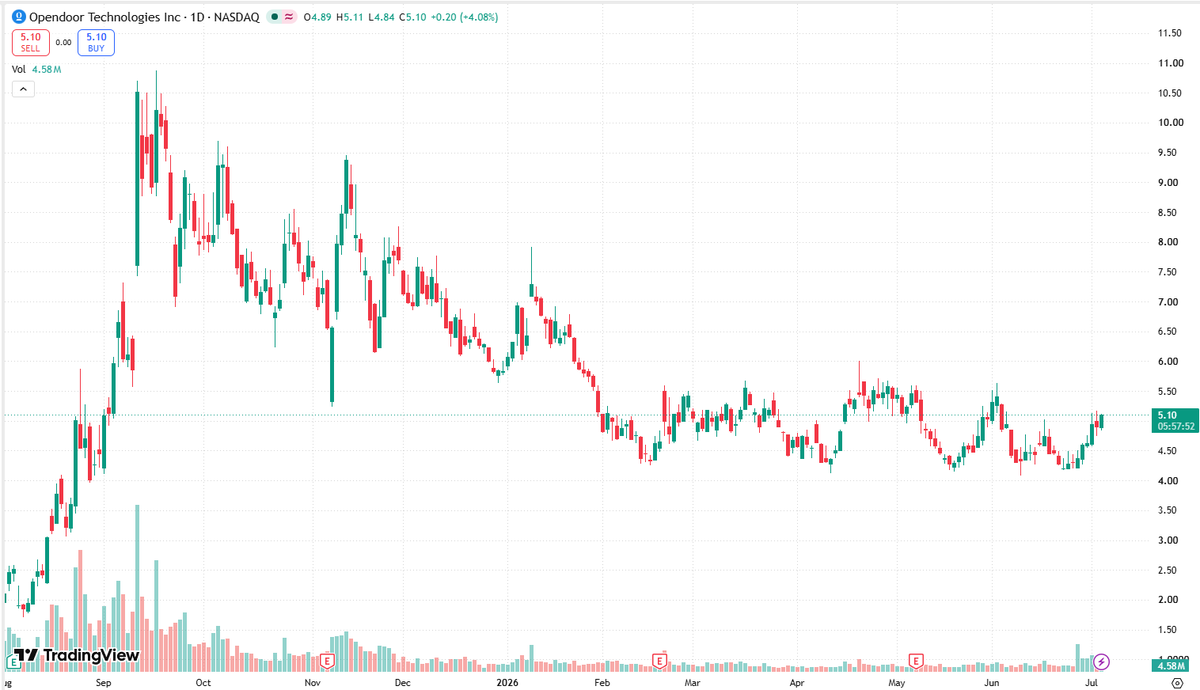
Task: Click the O4.89 open price value
Action: (319, 17)
